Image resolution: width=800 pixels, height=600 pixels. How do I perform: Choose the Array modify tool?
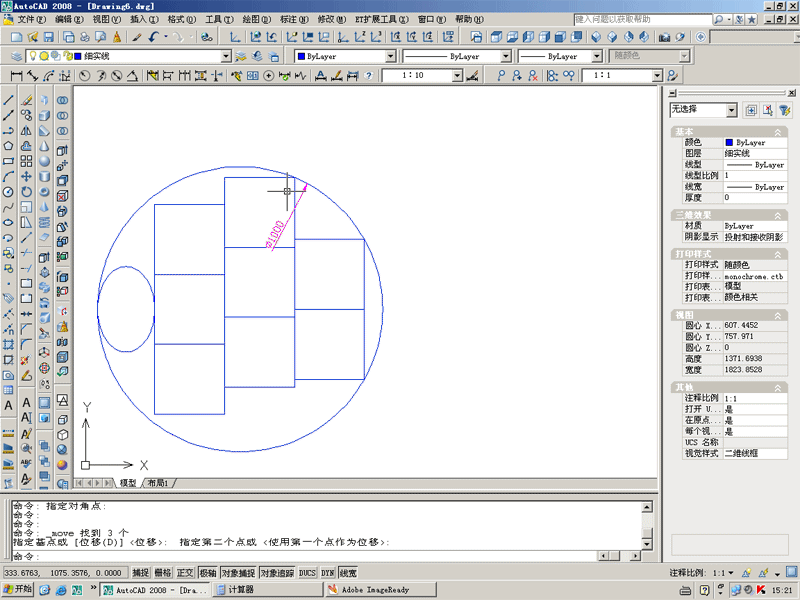[27, 161]
